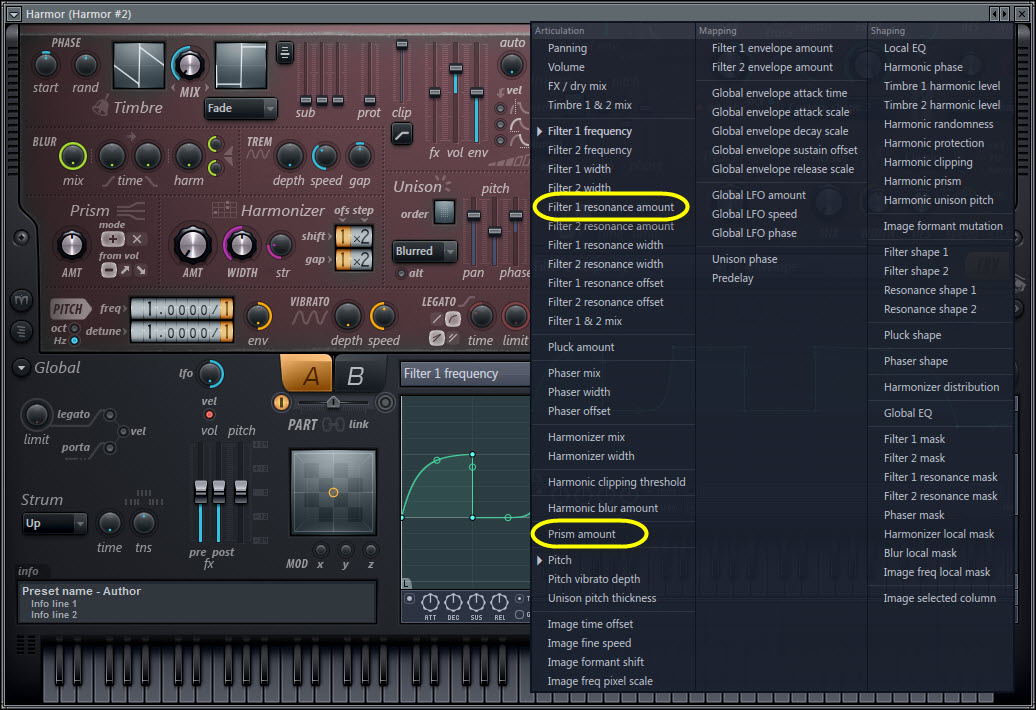Click the MOD XY pad
The width and height of the screenshot is (1036, 710).
(x=333, y=492)
